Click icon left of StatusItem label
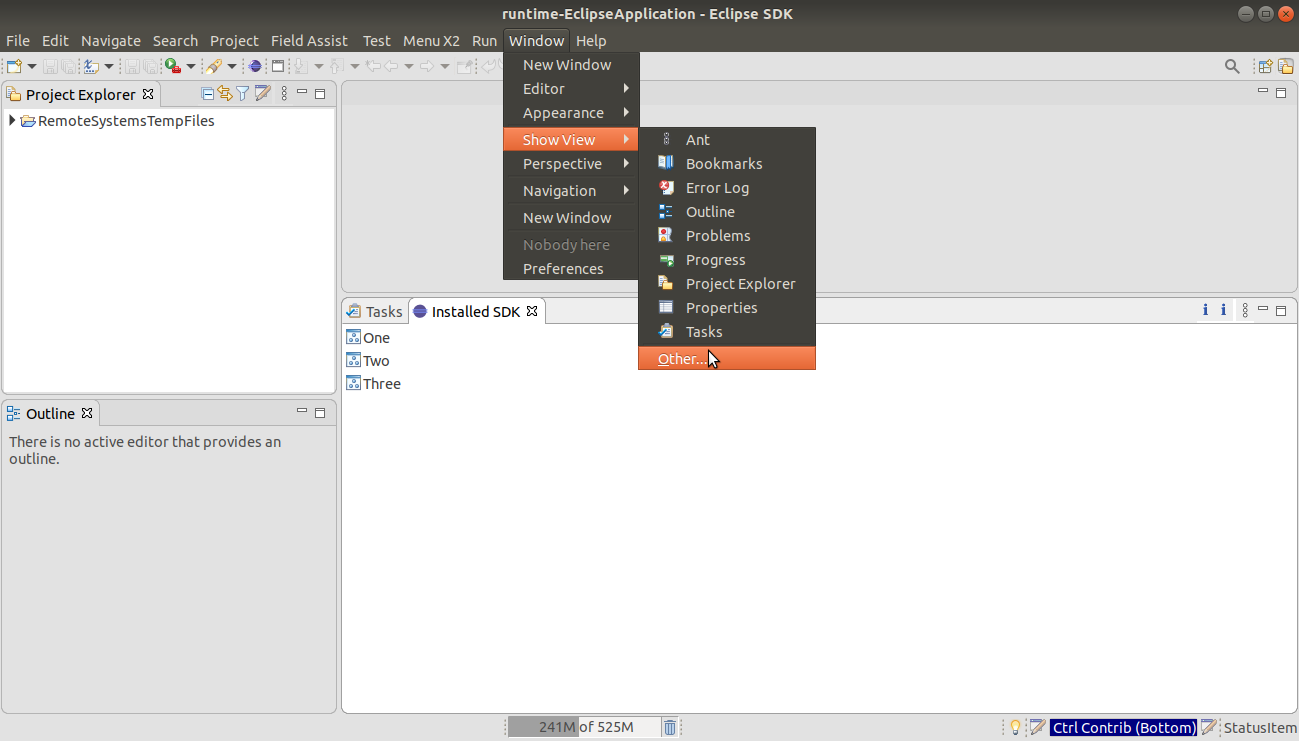 click(x=1210, y=727)
